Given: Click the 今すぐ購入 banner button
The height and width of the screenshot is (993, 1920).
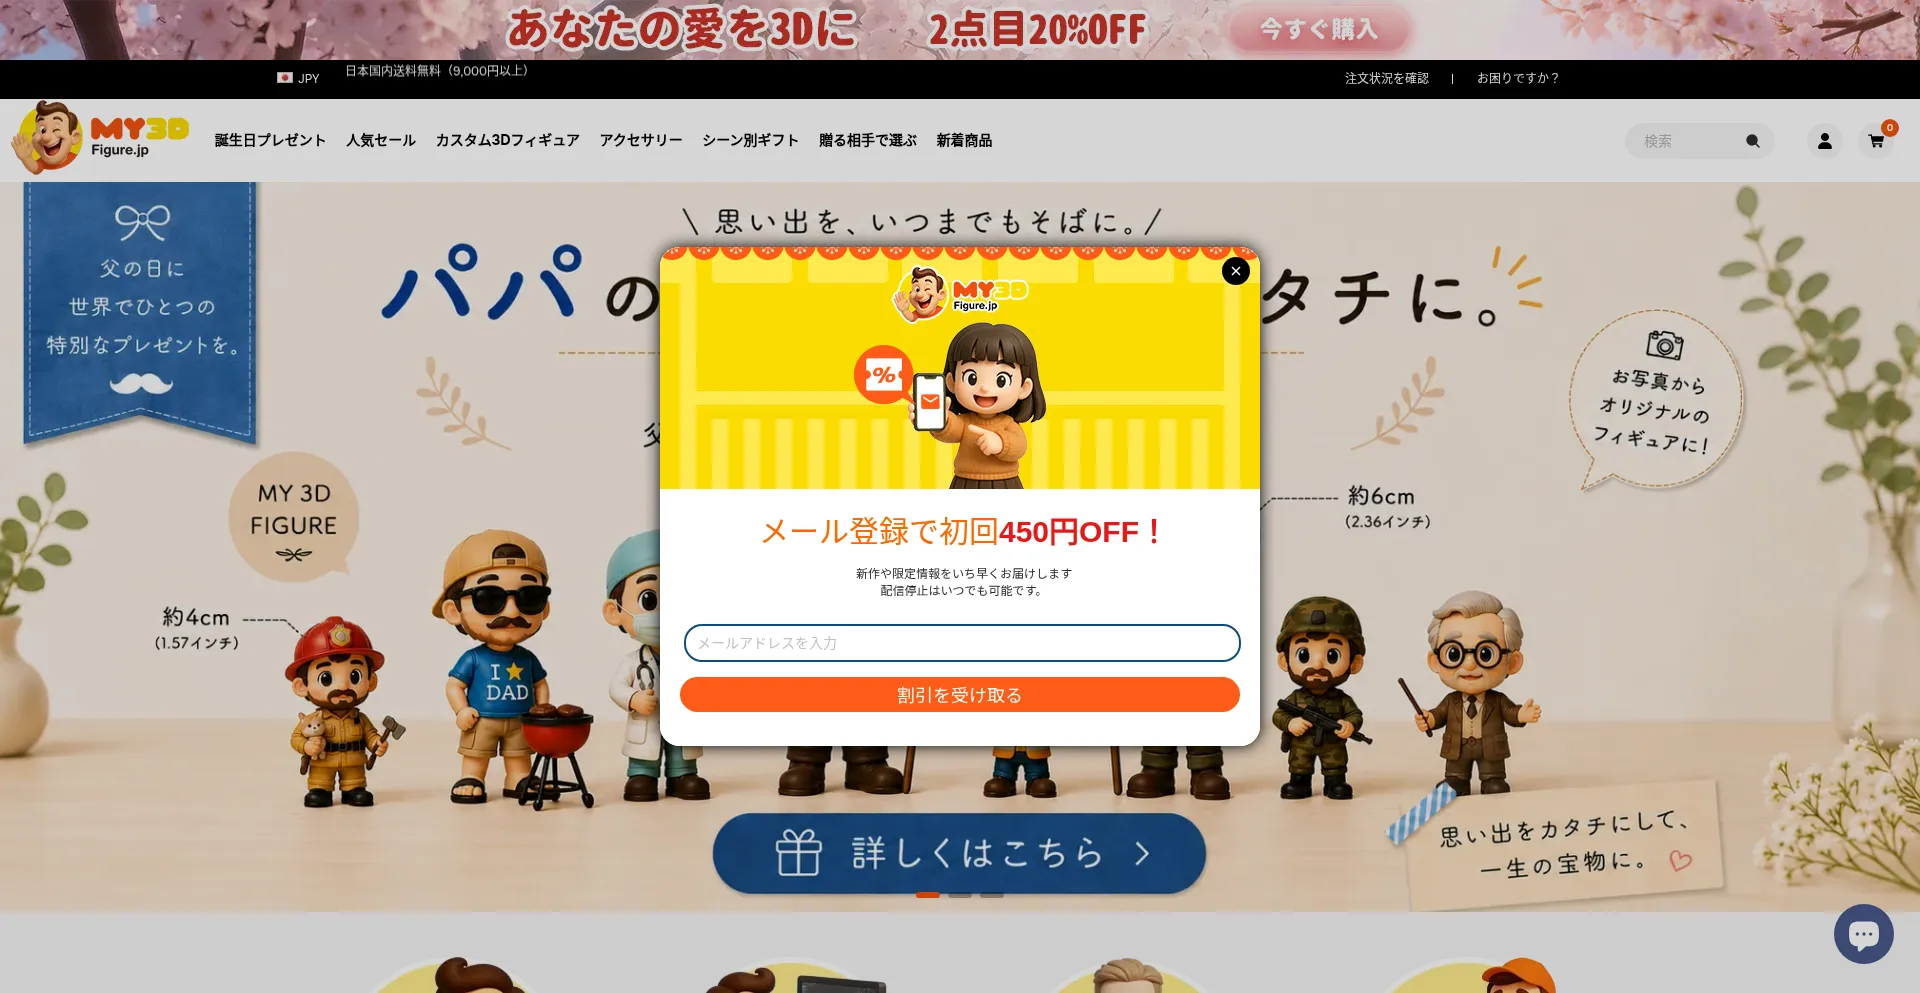Looking at the screenshot, I should click(x=1319, y=30).
